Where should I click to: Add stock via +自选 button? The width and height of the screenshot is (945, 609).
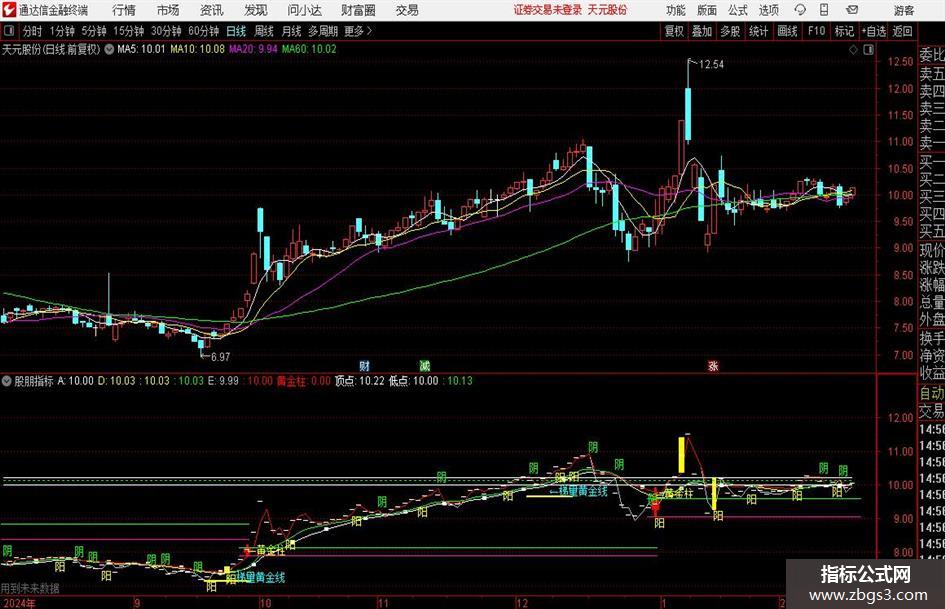point(874,31)
